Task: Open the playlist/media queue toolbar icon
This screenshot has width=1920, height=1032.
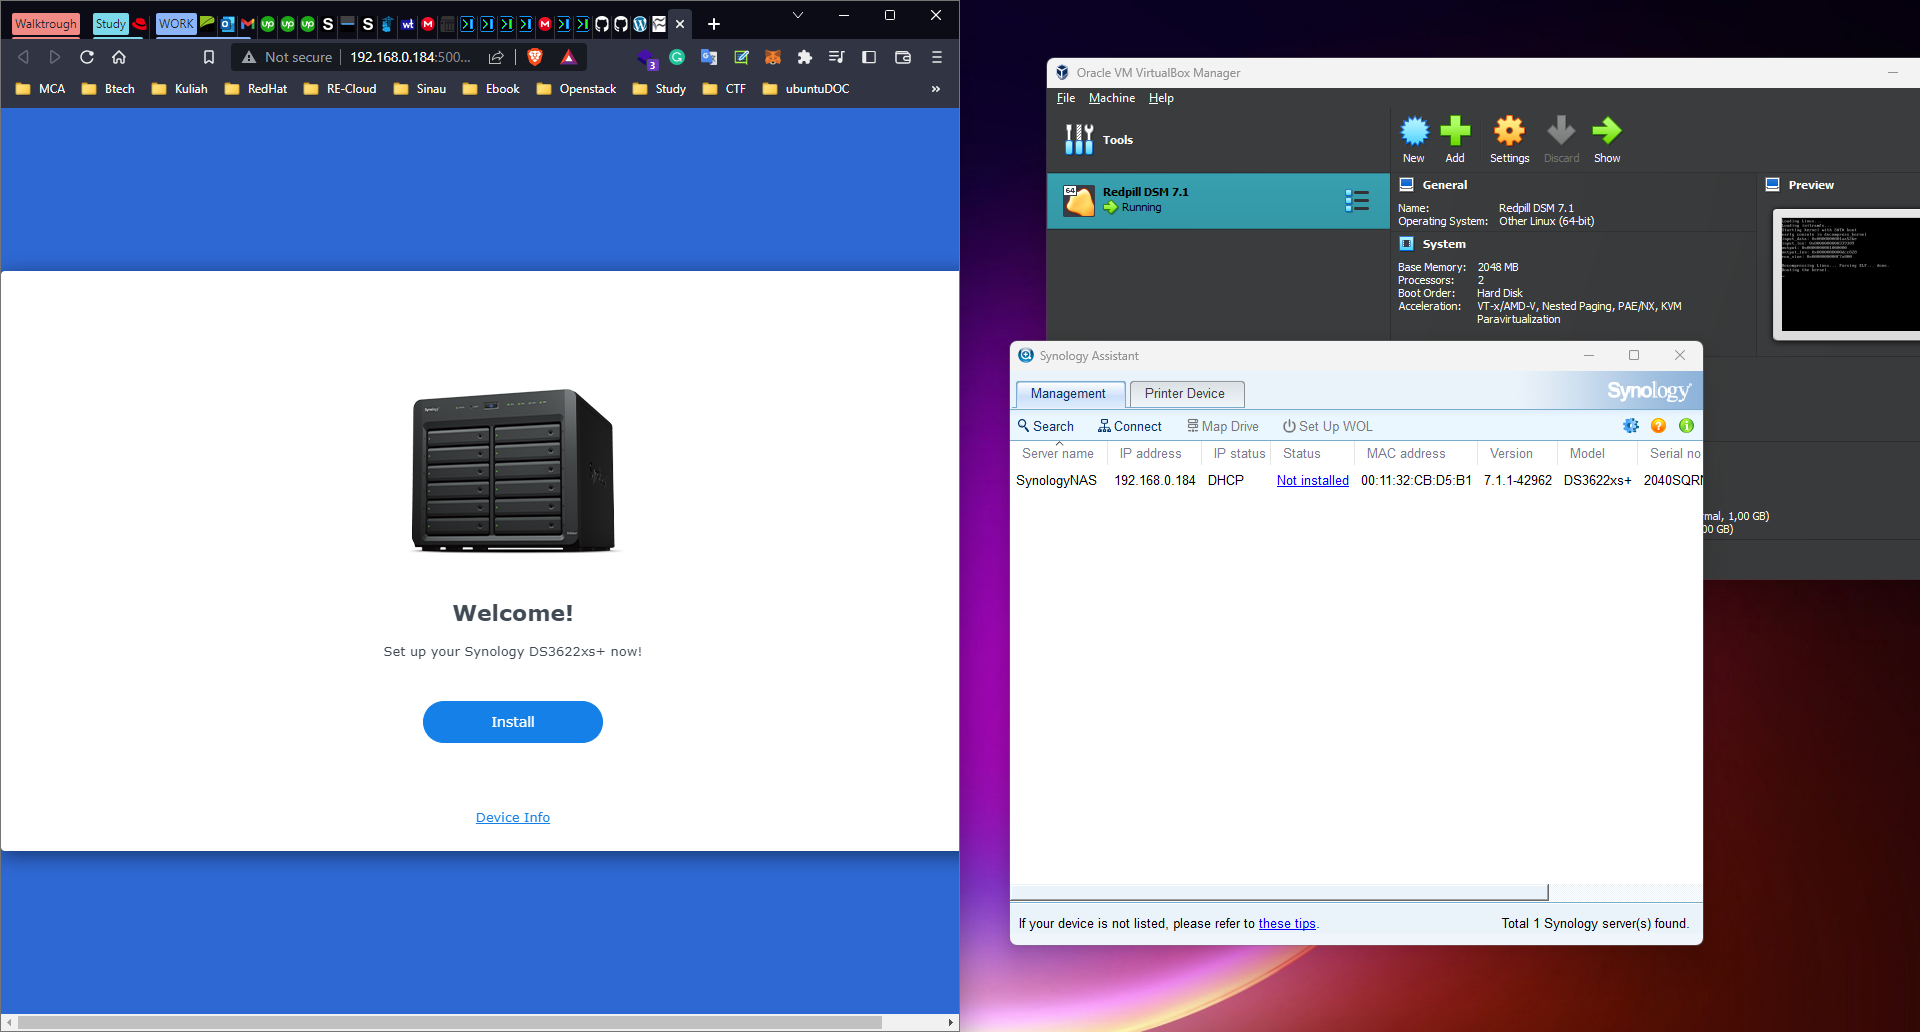Action: [837, 57]
